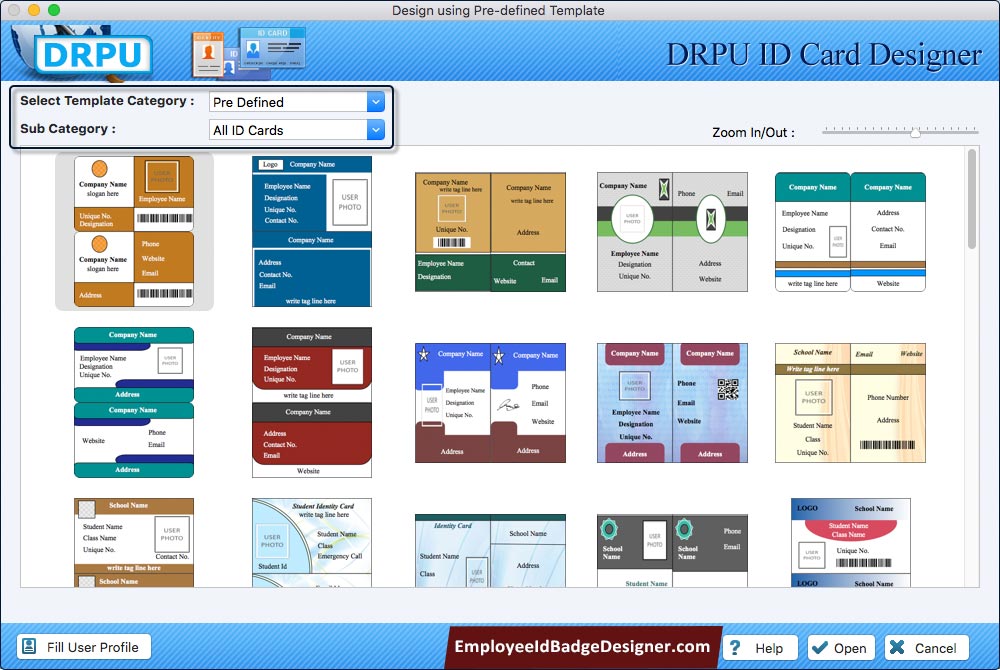Choose the LOGO School Name template with red oval
Viewport: 1000px width, 670px height.
[x=851, y=543]
